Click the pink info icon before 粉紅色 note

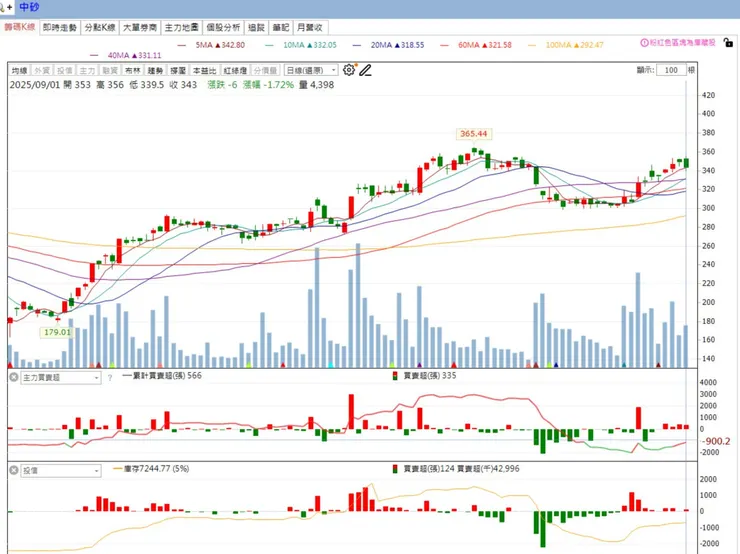[x=644, y=42]
